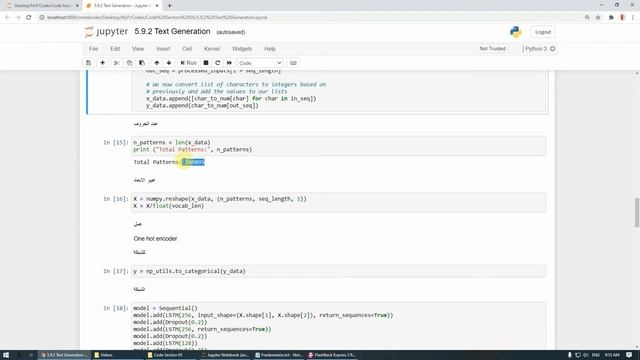Image resolution: width=640 pixels, height=360 pixels.
Task: Open the notification center icon in the system tray
Action: pyautogui.click(x=629, y=355)
